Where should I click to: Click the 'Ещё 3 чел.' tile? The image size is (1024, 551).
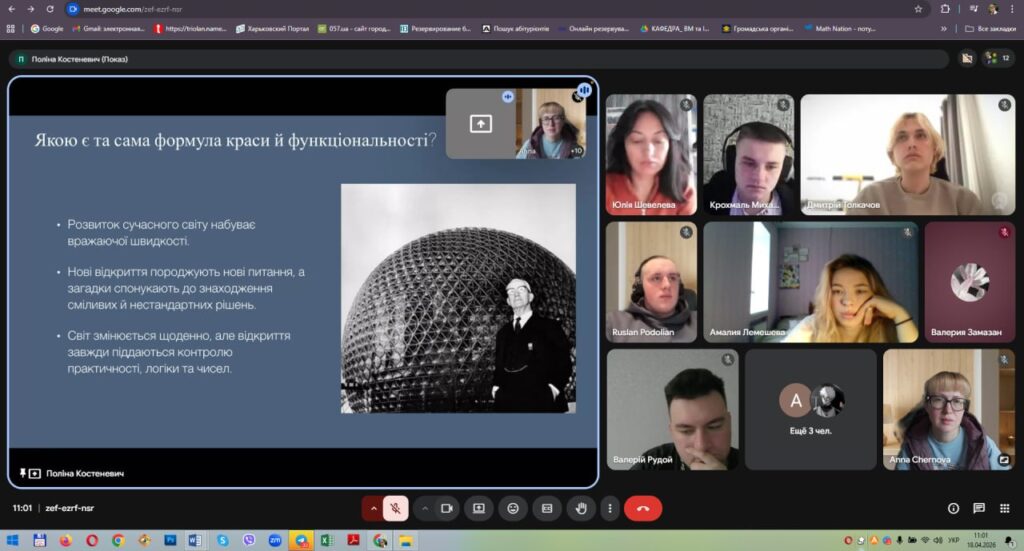[810, 409]
